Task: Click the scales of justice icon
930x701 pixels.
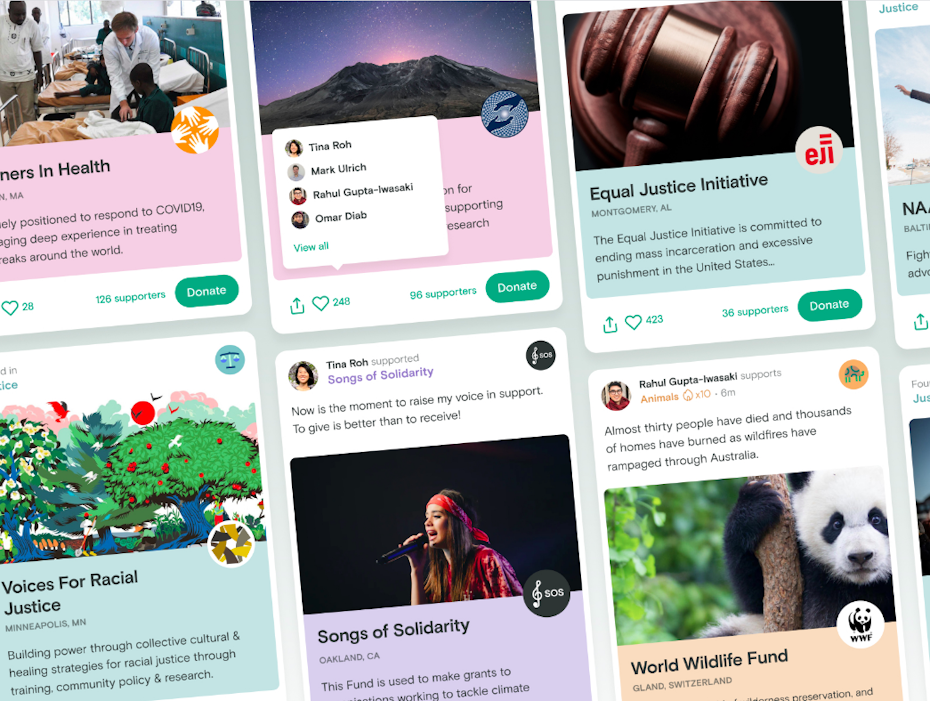Action: click(230, 359)
